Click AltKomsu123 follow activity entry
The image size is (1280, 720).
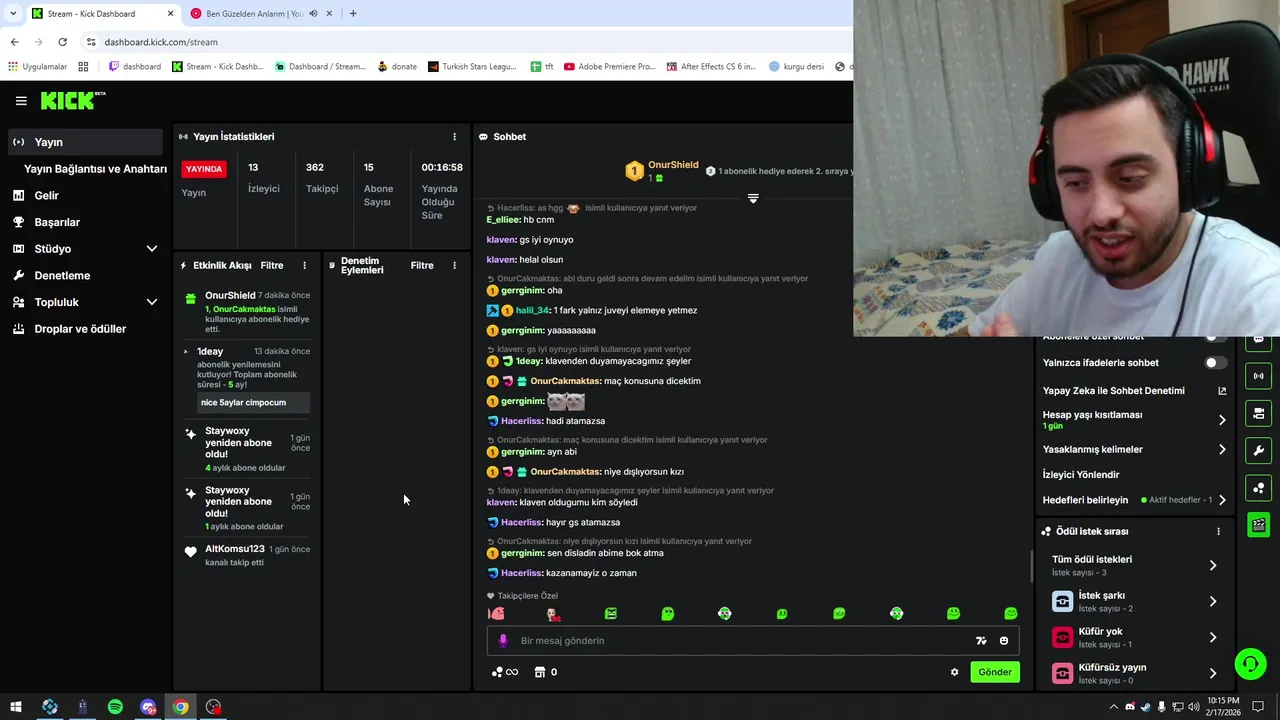[x=247, y=555]
